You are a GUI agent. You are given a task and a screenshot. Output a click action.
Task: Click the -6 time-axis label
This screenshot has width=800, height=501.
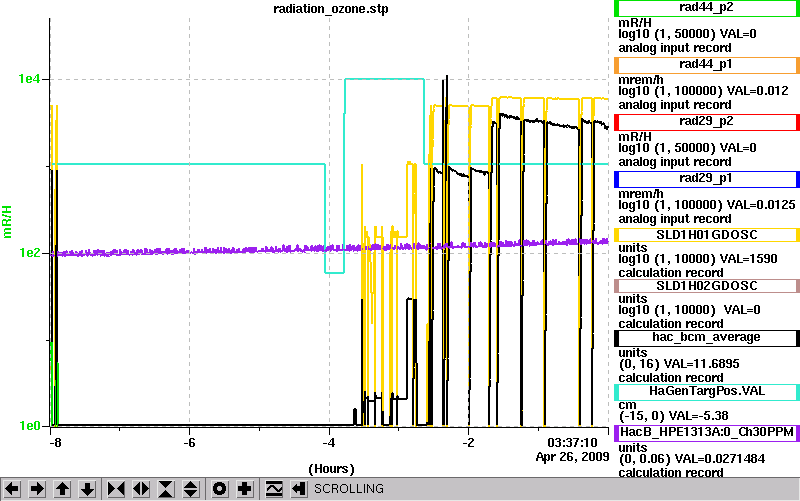(x=189, y=443)
